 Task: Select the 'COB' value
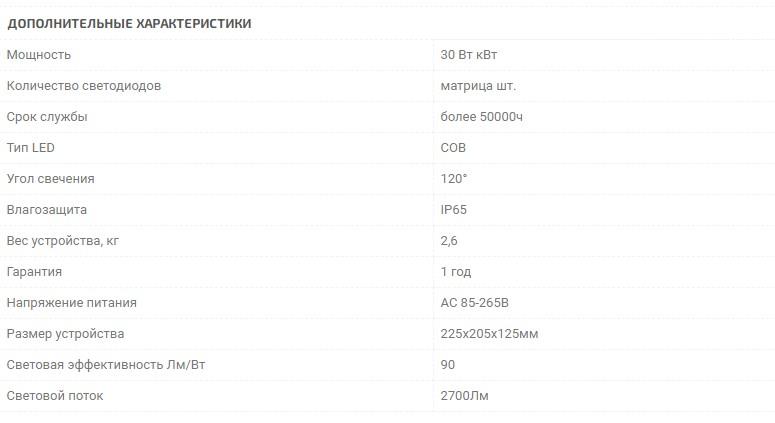coord(453,148)
